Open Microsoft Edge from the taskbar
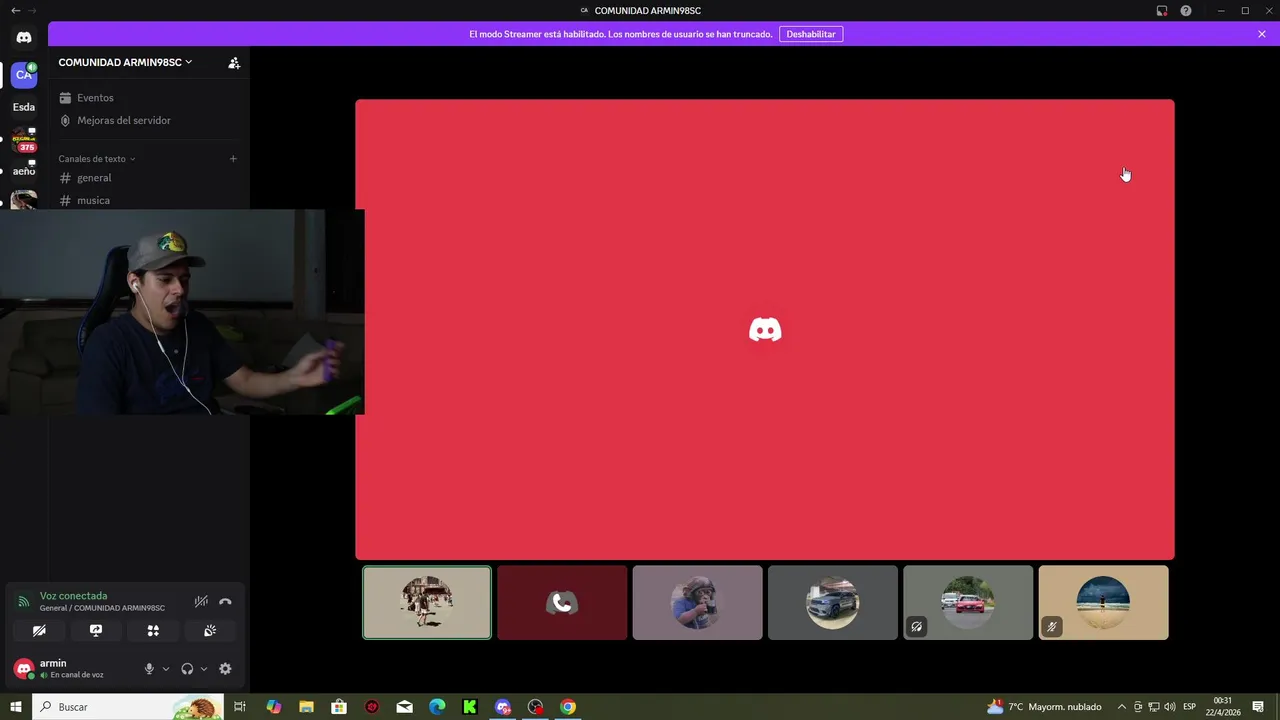The height and width of the screenshot is (720, 1280). pyautogui.click(x=437, y=707)
